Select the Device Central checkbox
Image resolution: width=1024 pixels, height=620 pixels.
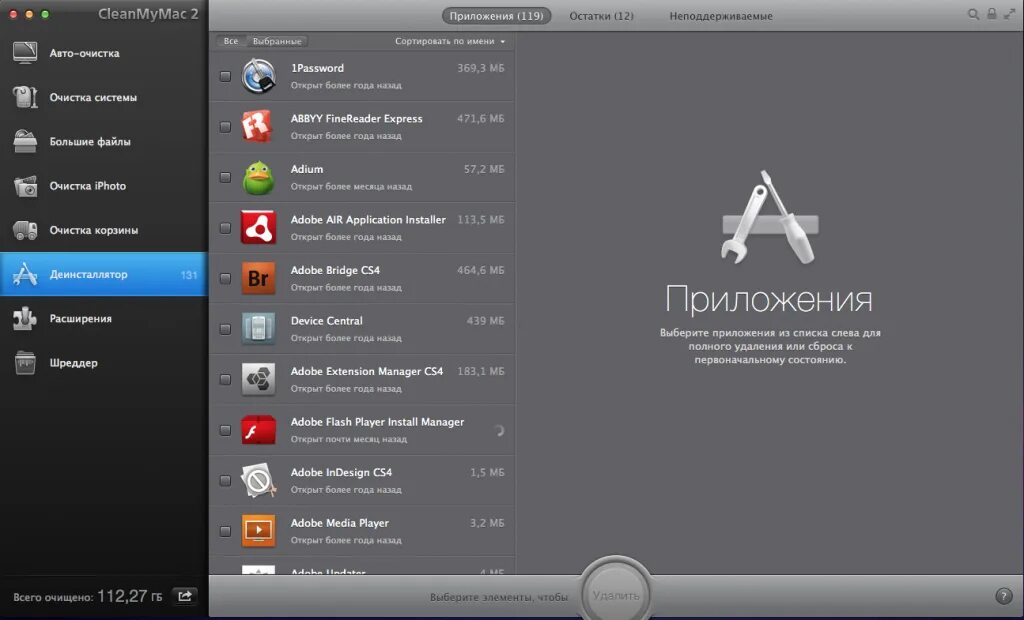(x=225, y=329)
